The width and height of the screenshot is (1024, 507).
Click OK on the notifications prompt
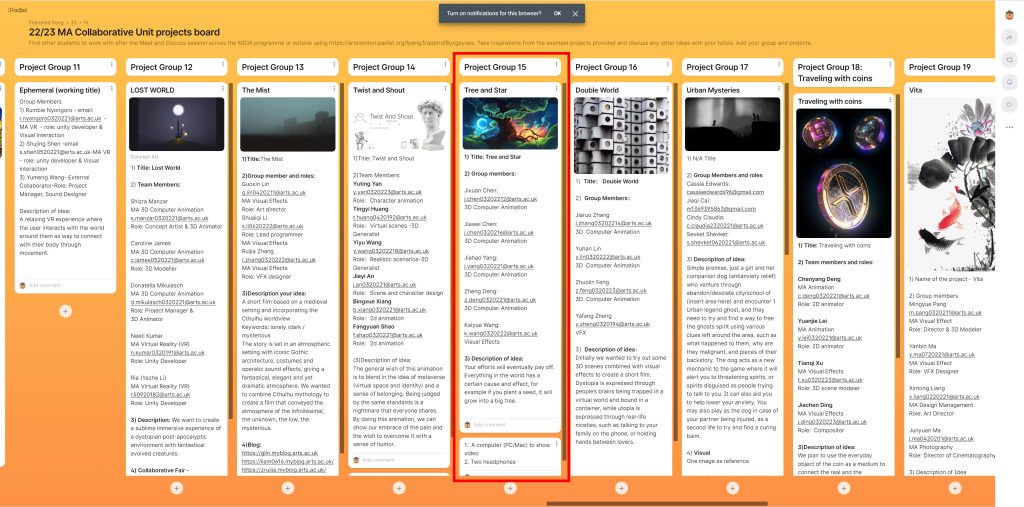[x=557, y=13]
